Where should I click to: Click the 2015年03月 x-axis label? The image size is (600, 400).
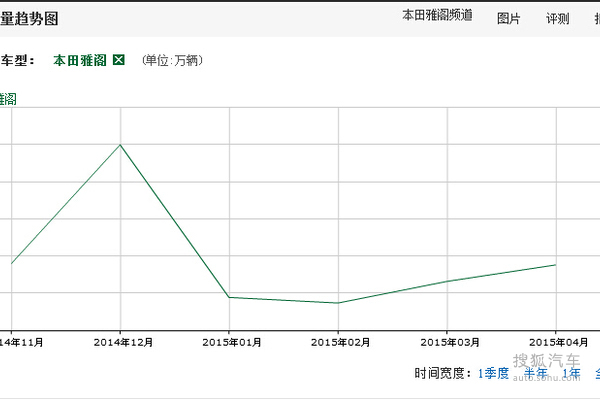point(447,342)
